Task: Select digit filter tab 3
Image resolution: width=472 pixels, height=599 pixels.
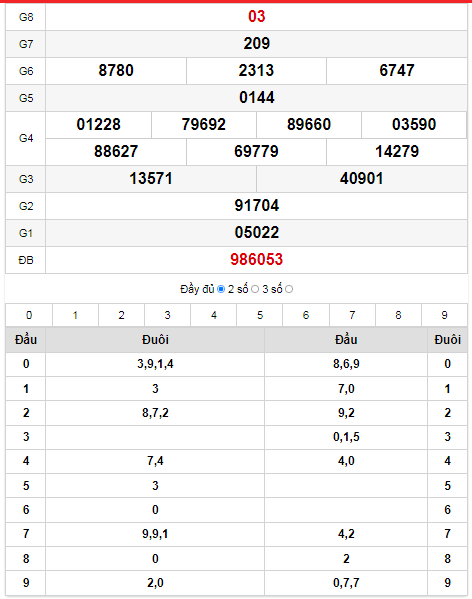Action: pyautogui.click(x=167, y=315)
